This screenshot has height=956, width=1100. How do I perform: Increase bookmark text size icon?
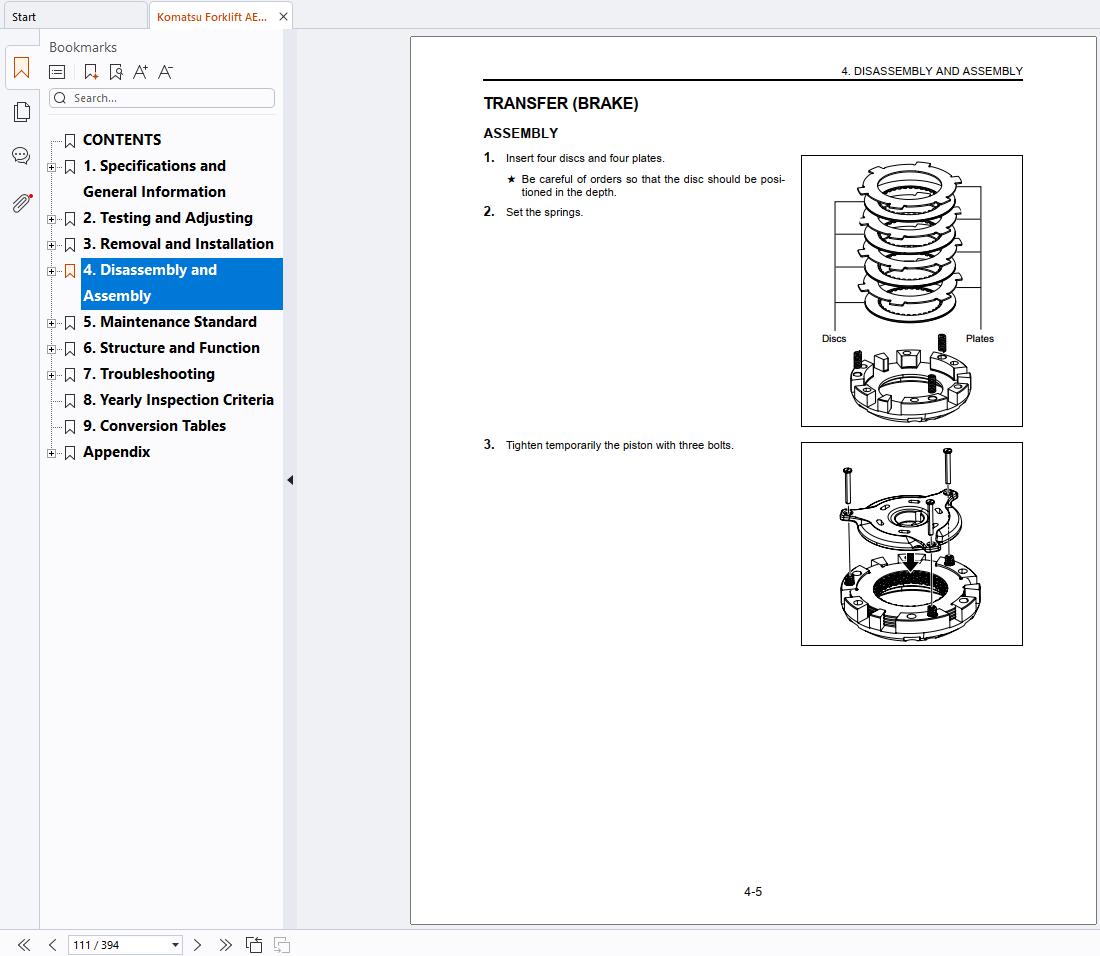140,72
